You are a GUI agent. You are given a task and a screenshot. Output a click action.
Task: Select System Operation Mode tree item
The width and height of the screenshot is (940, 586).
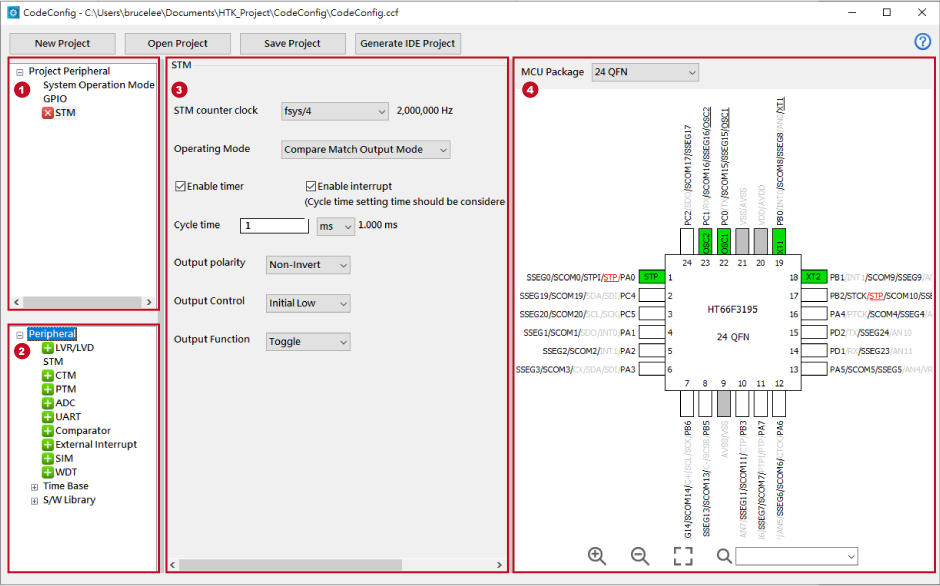98,85
